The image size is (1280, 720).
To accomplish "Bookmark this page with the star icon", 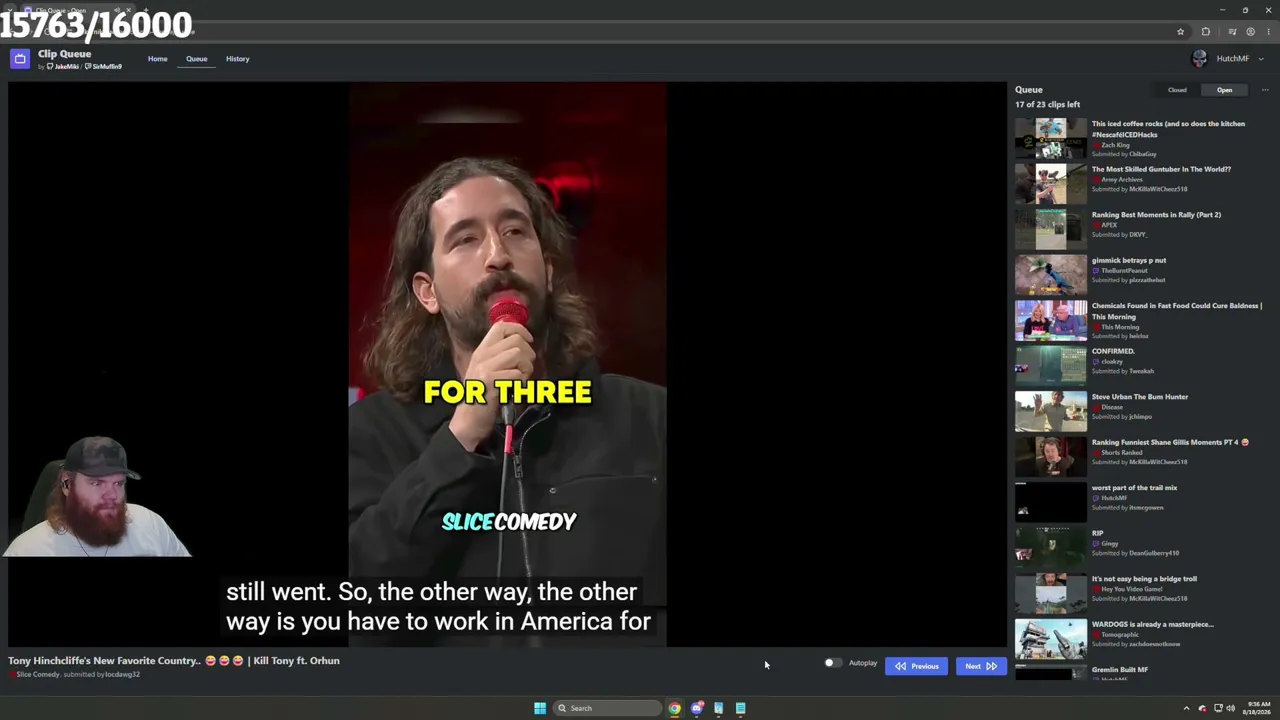I will (1180, 32).
